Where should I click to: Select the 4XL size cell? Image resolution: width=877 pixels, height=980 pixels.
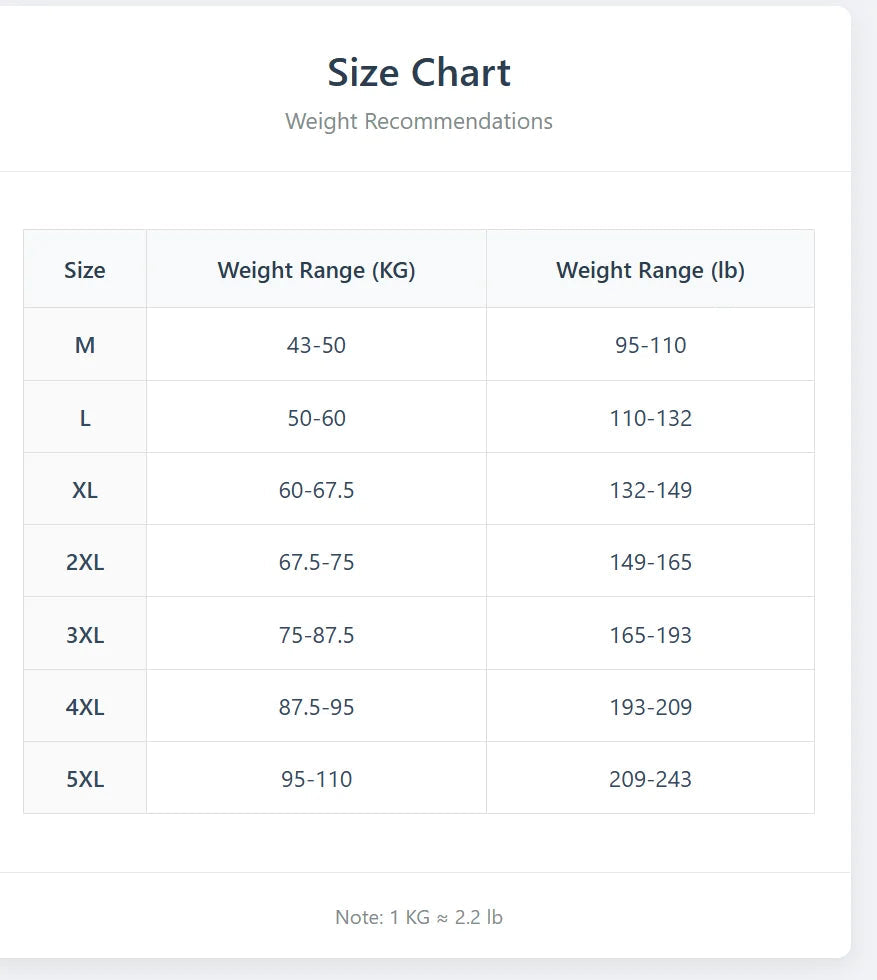tap(85, 707)
